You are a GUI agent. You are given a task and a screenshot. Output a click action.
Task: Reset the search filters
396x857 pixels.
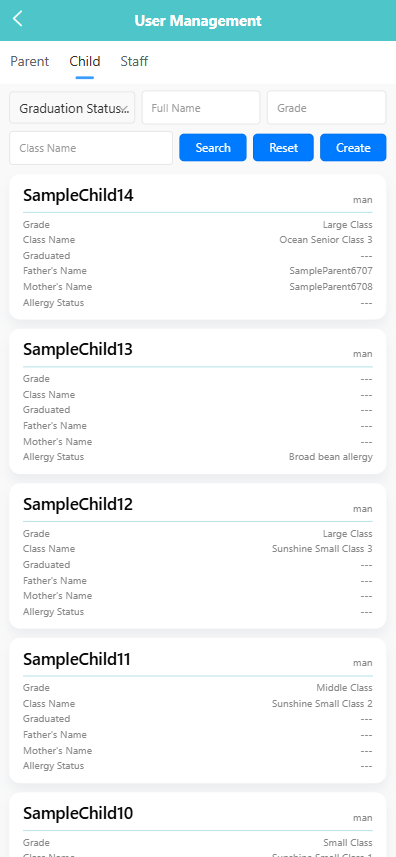283,148
